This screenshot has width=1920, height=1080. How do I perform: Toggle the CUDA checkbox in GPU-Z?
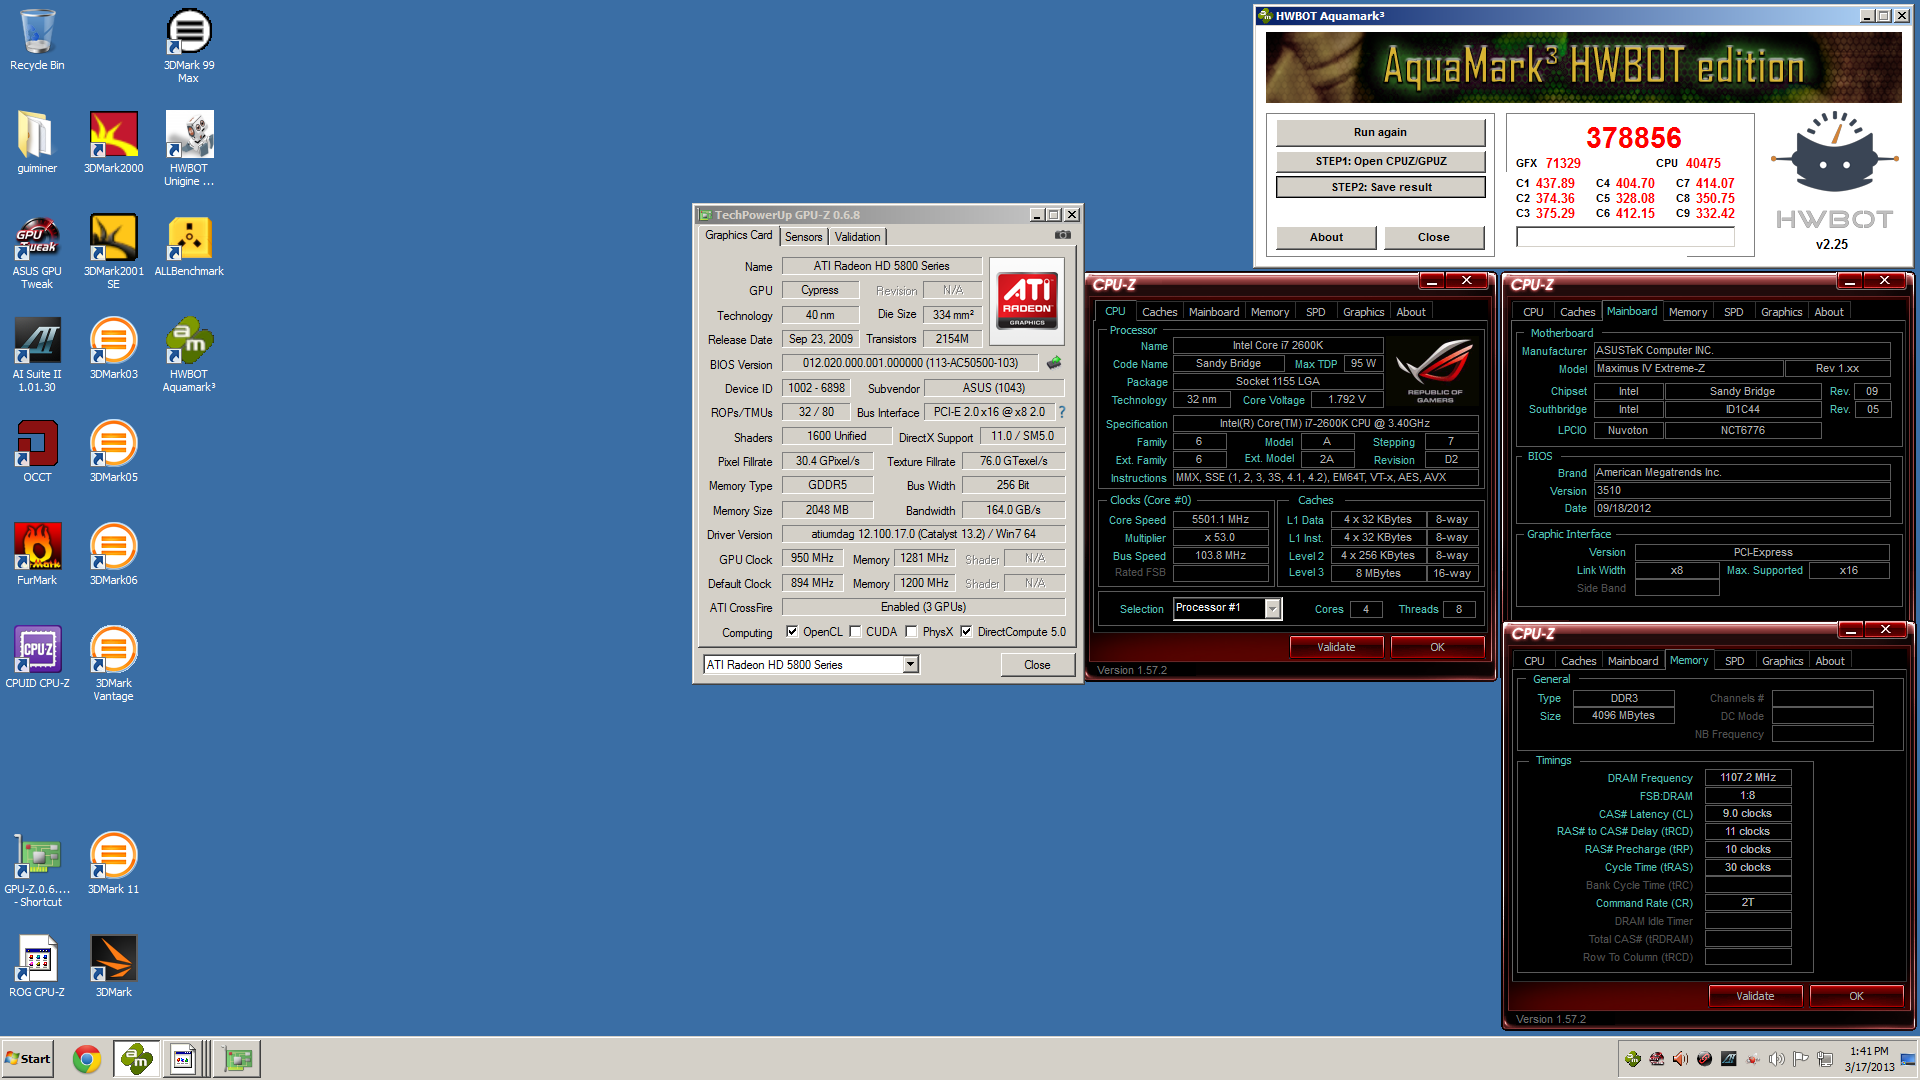click(x=855, y=632)
